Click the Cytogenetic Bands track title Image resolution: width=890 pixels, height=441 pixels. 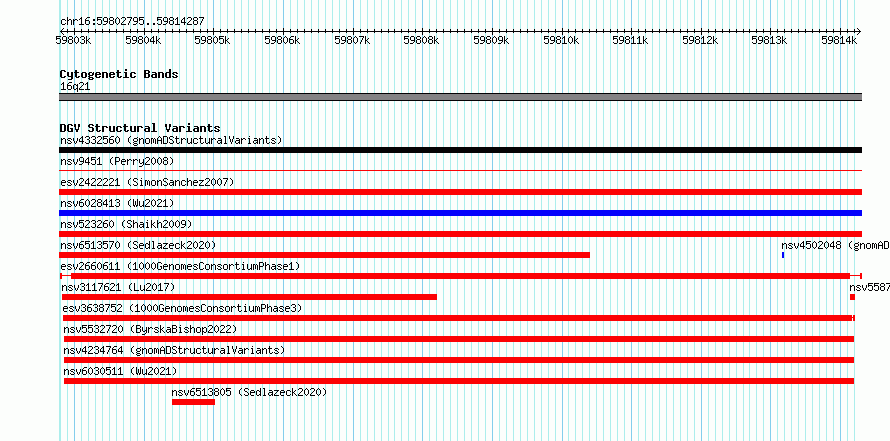(x=119, y=74)
